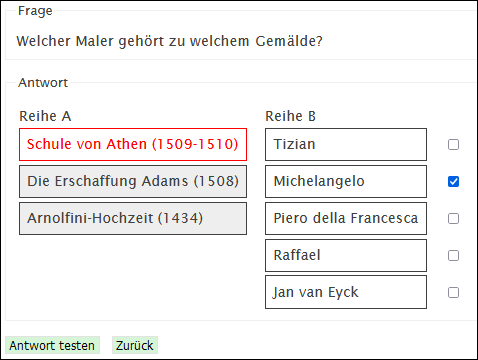Check the box next to Tizian
Screen dimensions: 478x360
pos(453,145)
